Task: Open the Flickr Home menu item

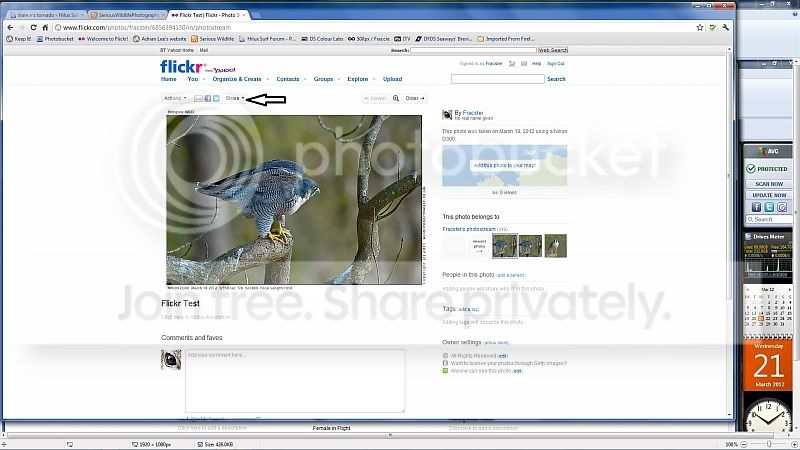Action: point(169,79)
